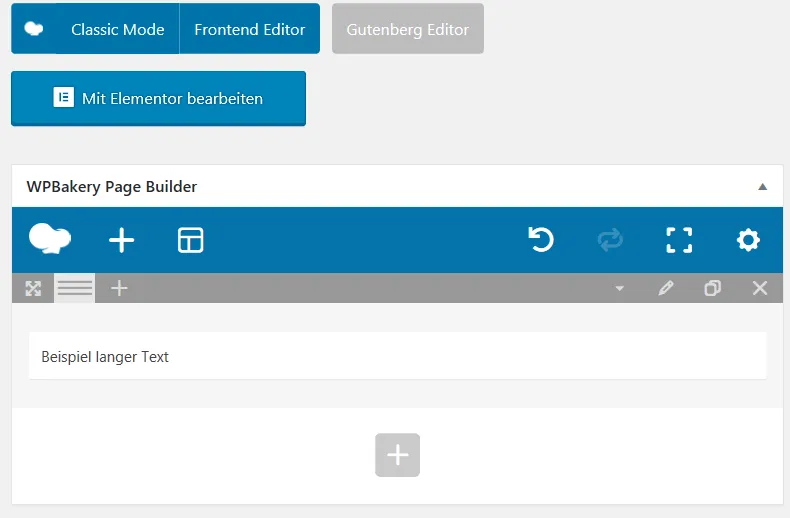Open the templates layout icon
Viewport: 790px width, 518px height.
pos(190,240)
